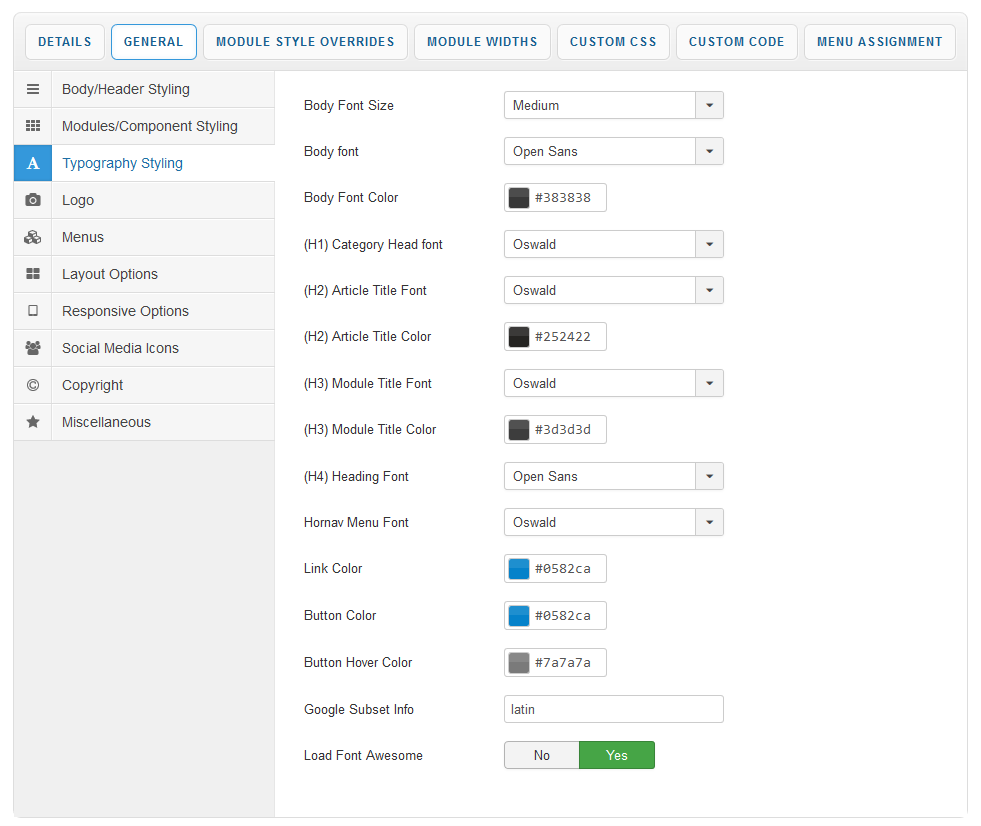
Task: Open the Layout Options section
Action: [x=110, y=274]
